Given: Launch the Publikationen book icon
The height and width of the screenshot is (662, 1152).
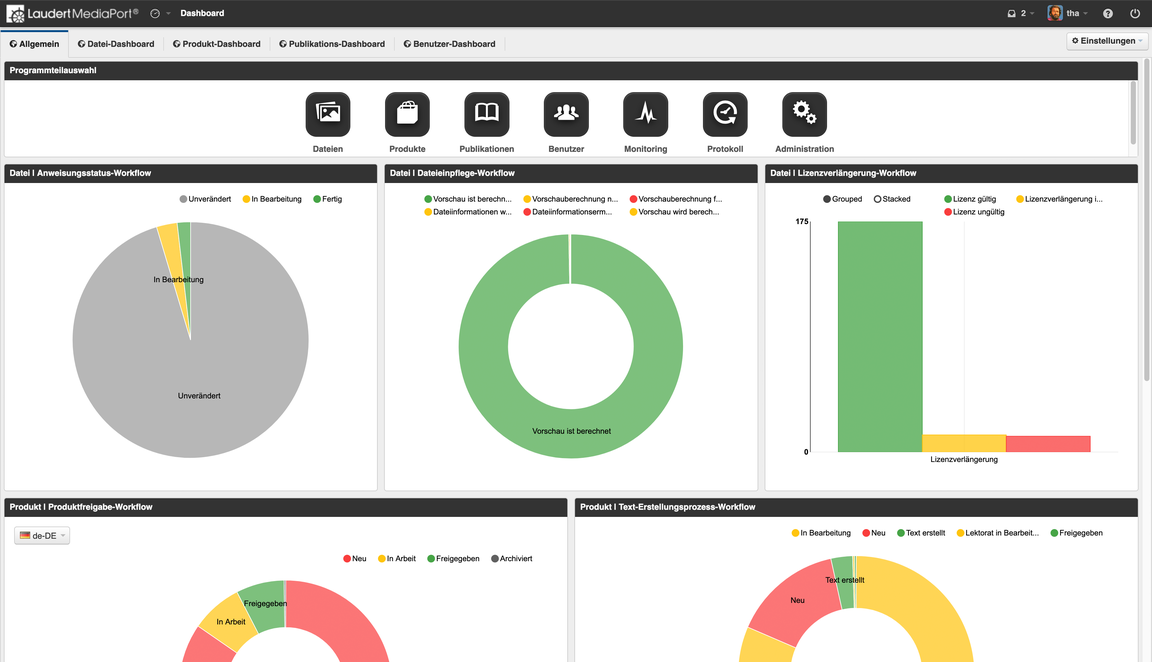Looking at the screenshot, I should 487,115.
